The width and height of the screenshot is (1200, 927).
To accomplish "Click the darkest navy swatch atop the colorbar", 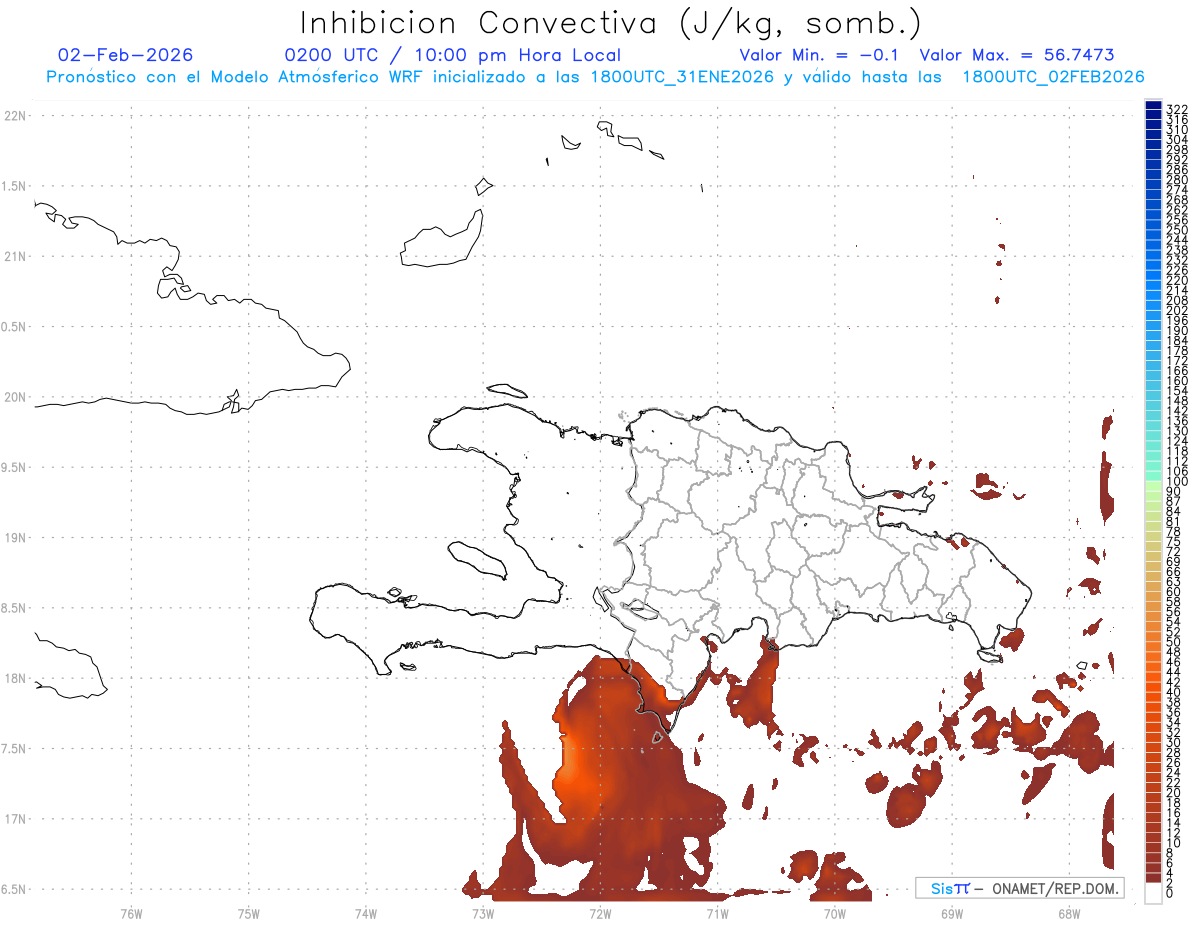I will point(1153,106).
